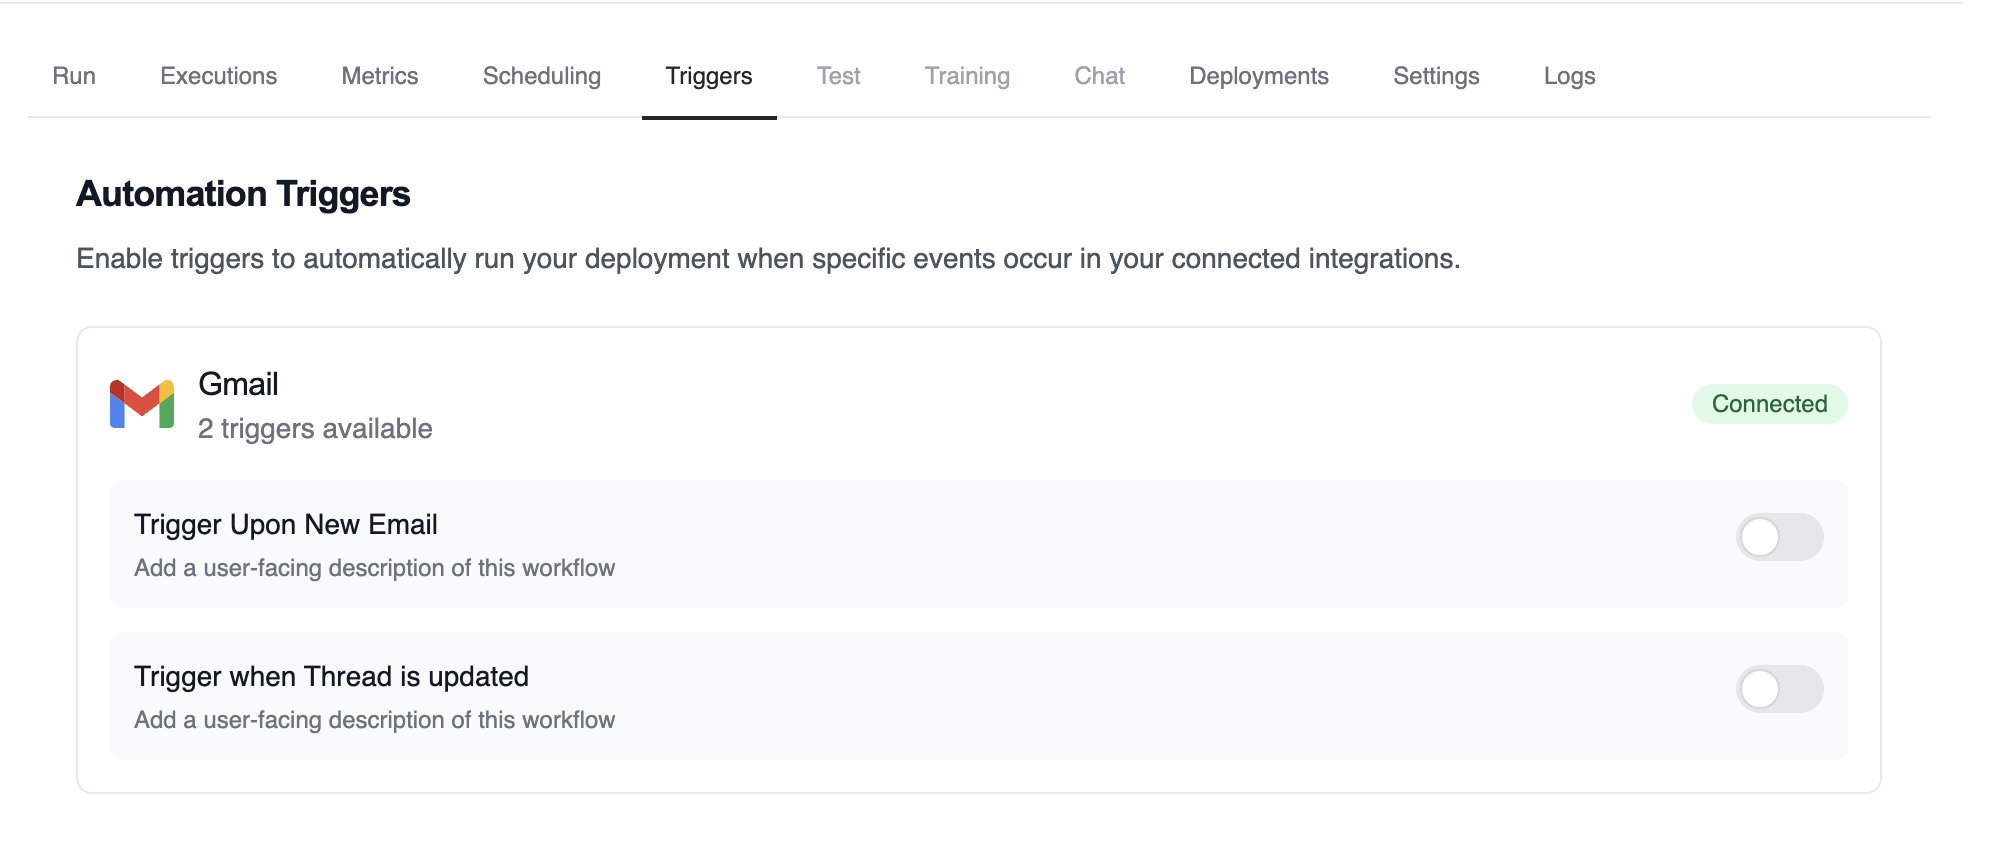Enable the Trigger Upon New Email toggle

[x=1779, y=538]
